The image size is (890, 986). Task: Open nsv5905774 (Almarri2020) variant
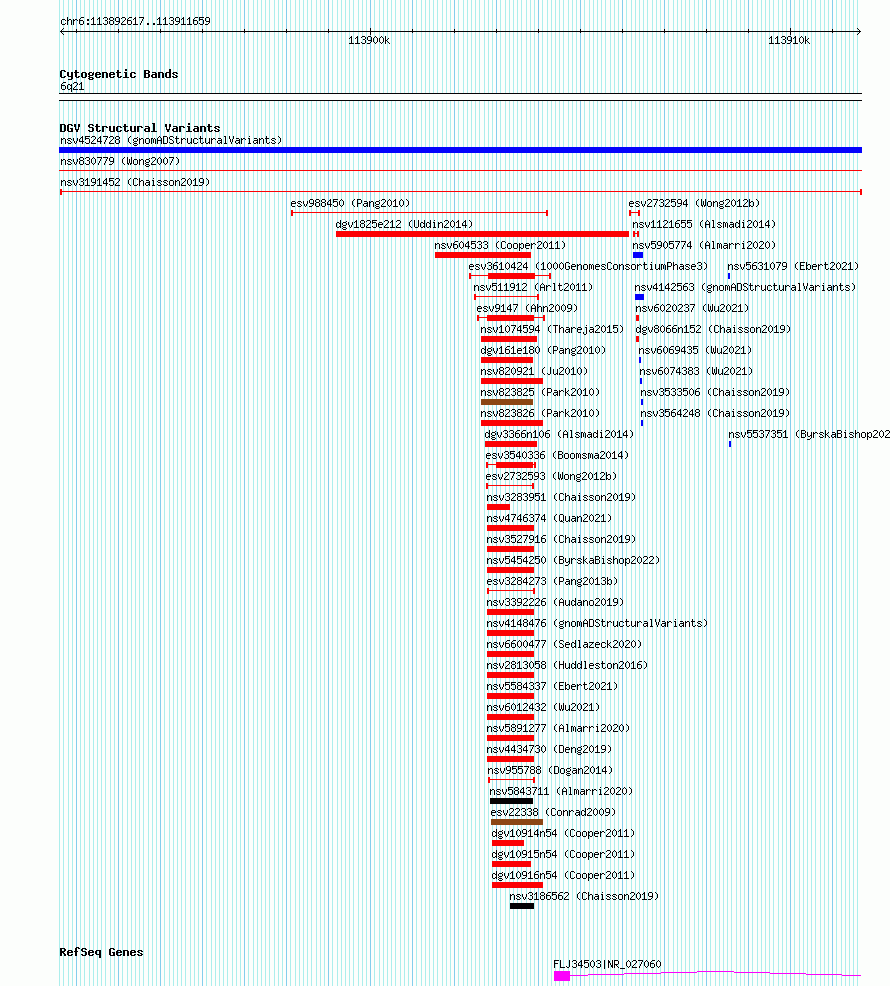pyautogui.click(x=704, y=245)
